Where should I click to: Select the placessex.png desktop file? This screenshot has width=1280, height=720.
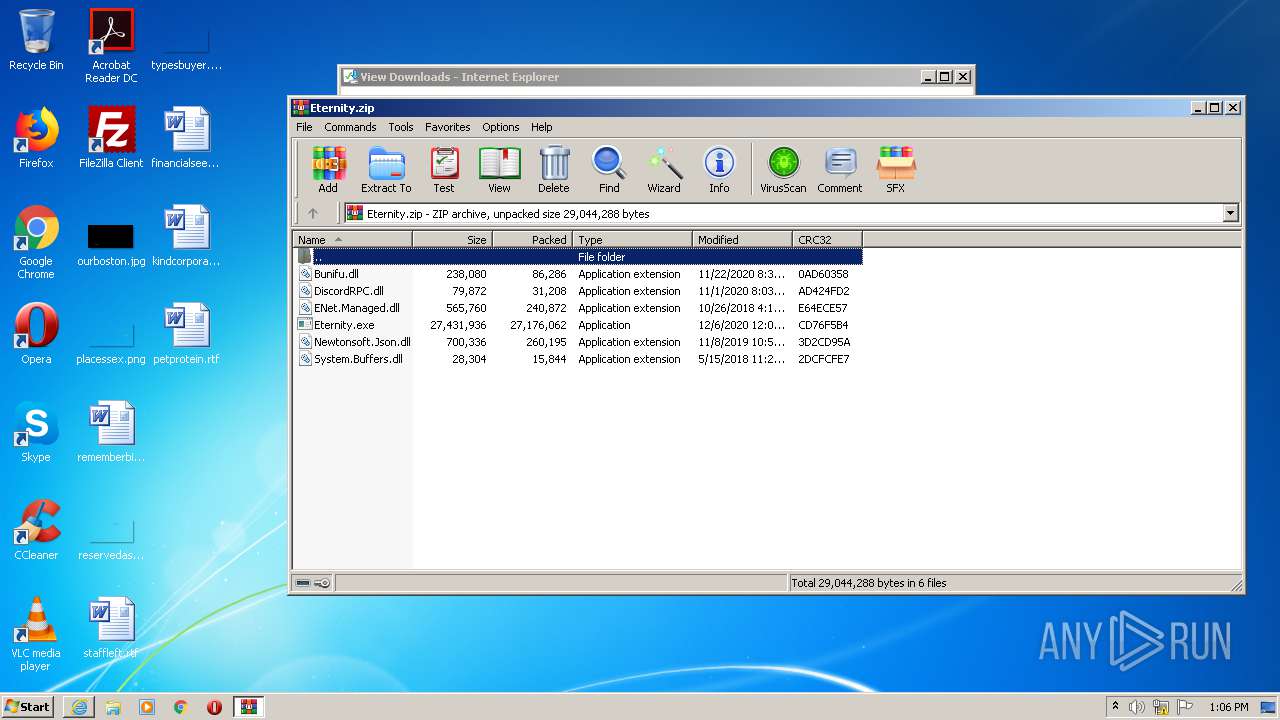pyautogui.click(x=111, y=340)
